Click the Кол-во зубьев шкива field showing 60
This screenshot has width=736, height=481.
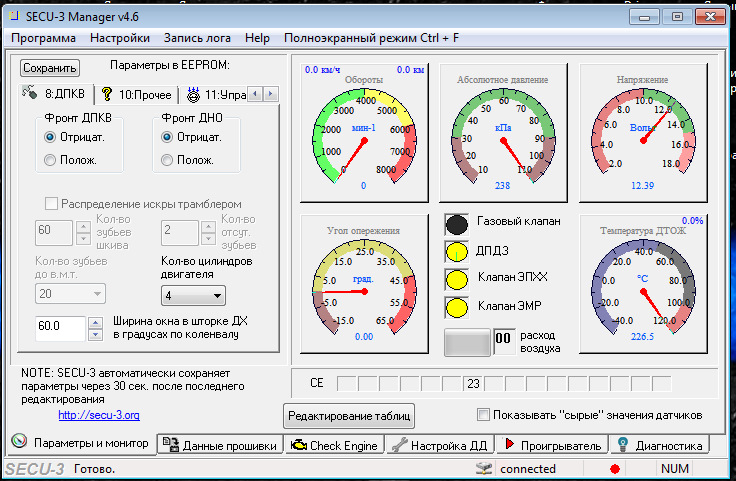point(54,232)
